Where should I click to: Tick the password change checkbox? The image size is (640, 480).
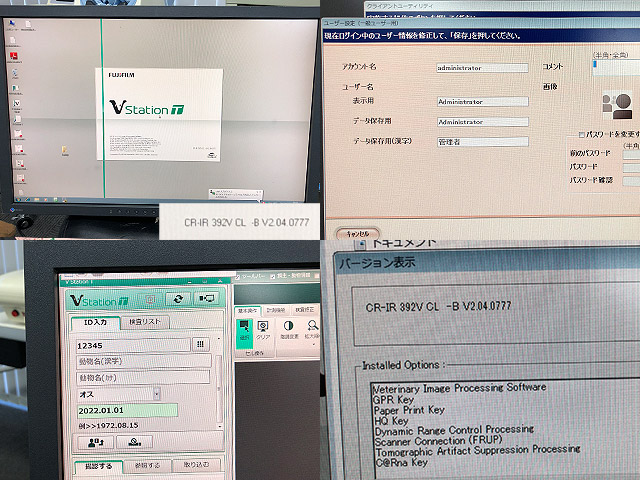coord(581,134)
